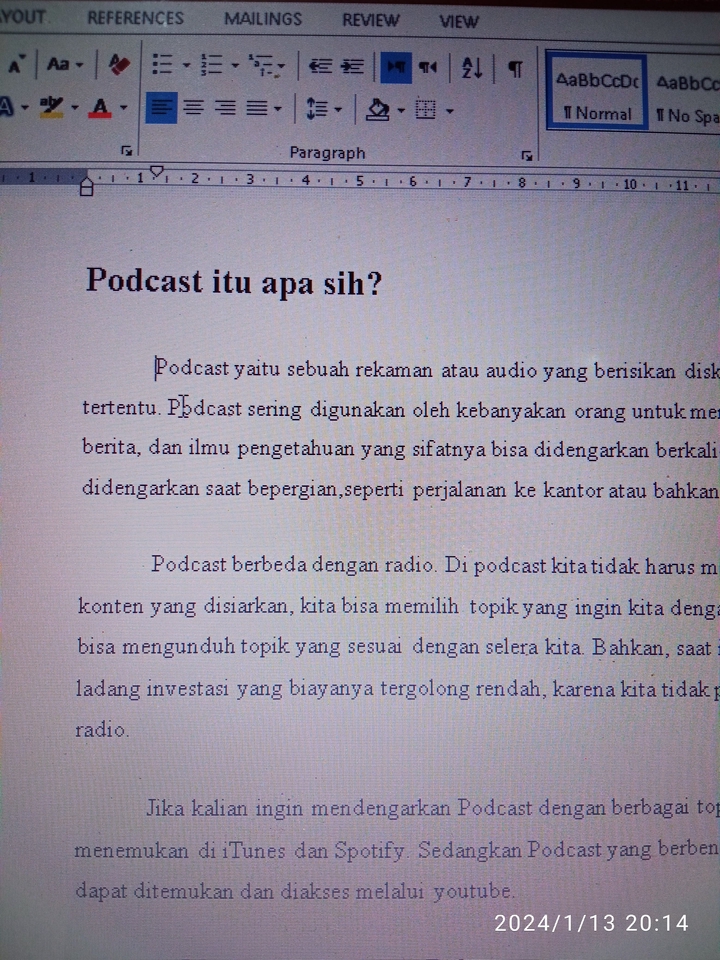This screenshot has width=720, height=960.
Task: Click the word 'Spotify' in third paragraph
Action: point(369,850)
